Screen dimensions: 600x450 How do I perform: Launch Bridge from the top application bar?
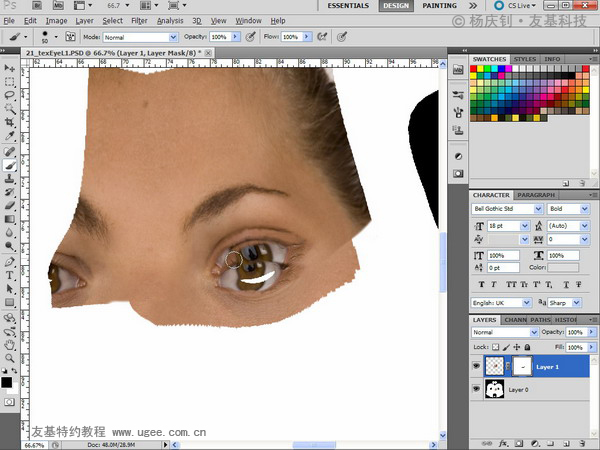pos(37,5)
